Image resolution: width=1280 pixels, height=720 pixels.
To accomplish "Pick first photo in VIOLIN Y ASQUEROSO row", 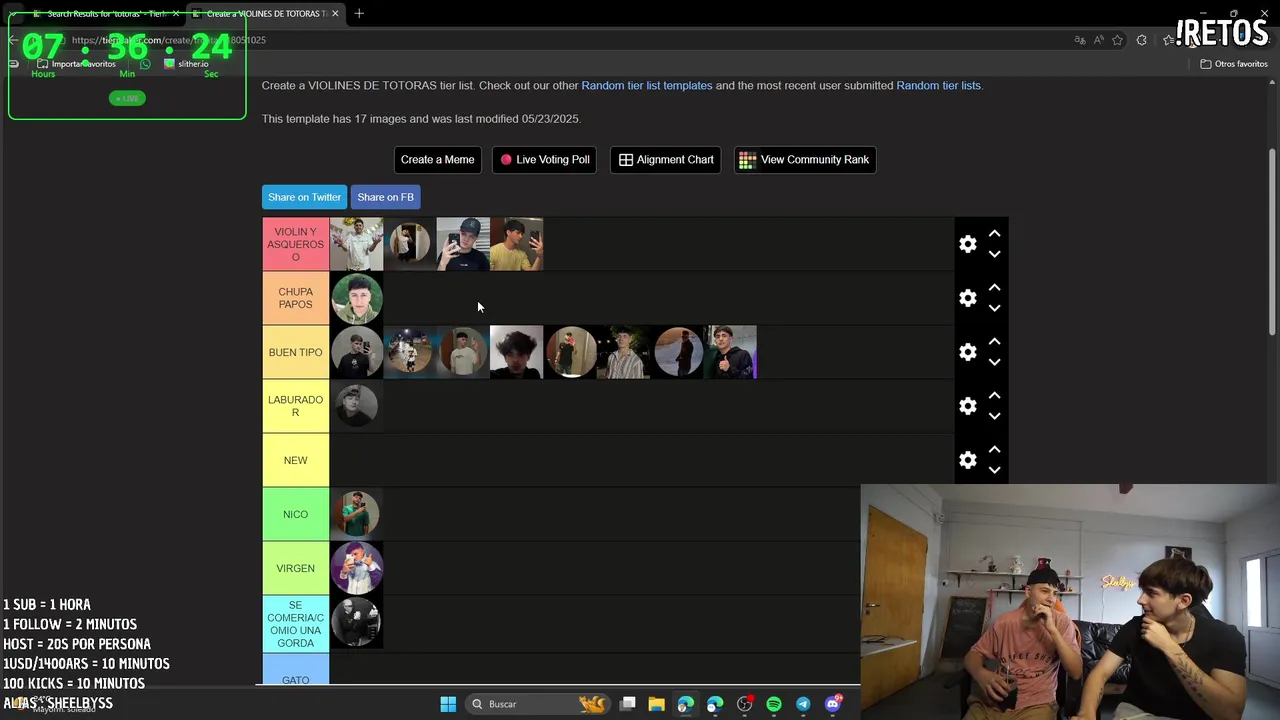I will (356, 244).
